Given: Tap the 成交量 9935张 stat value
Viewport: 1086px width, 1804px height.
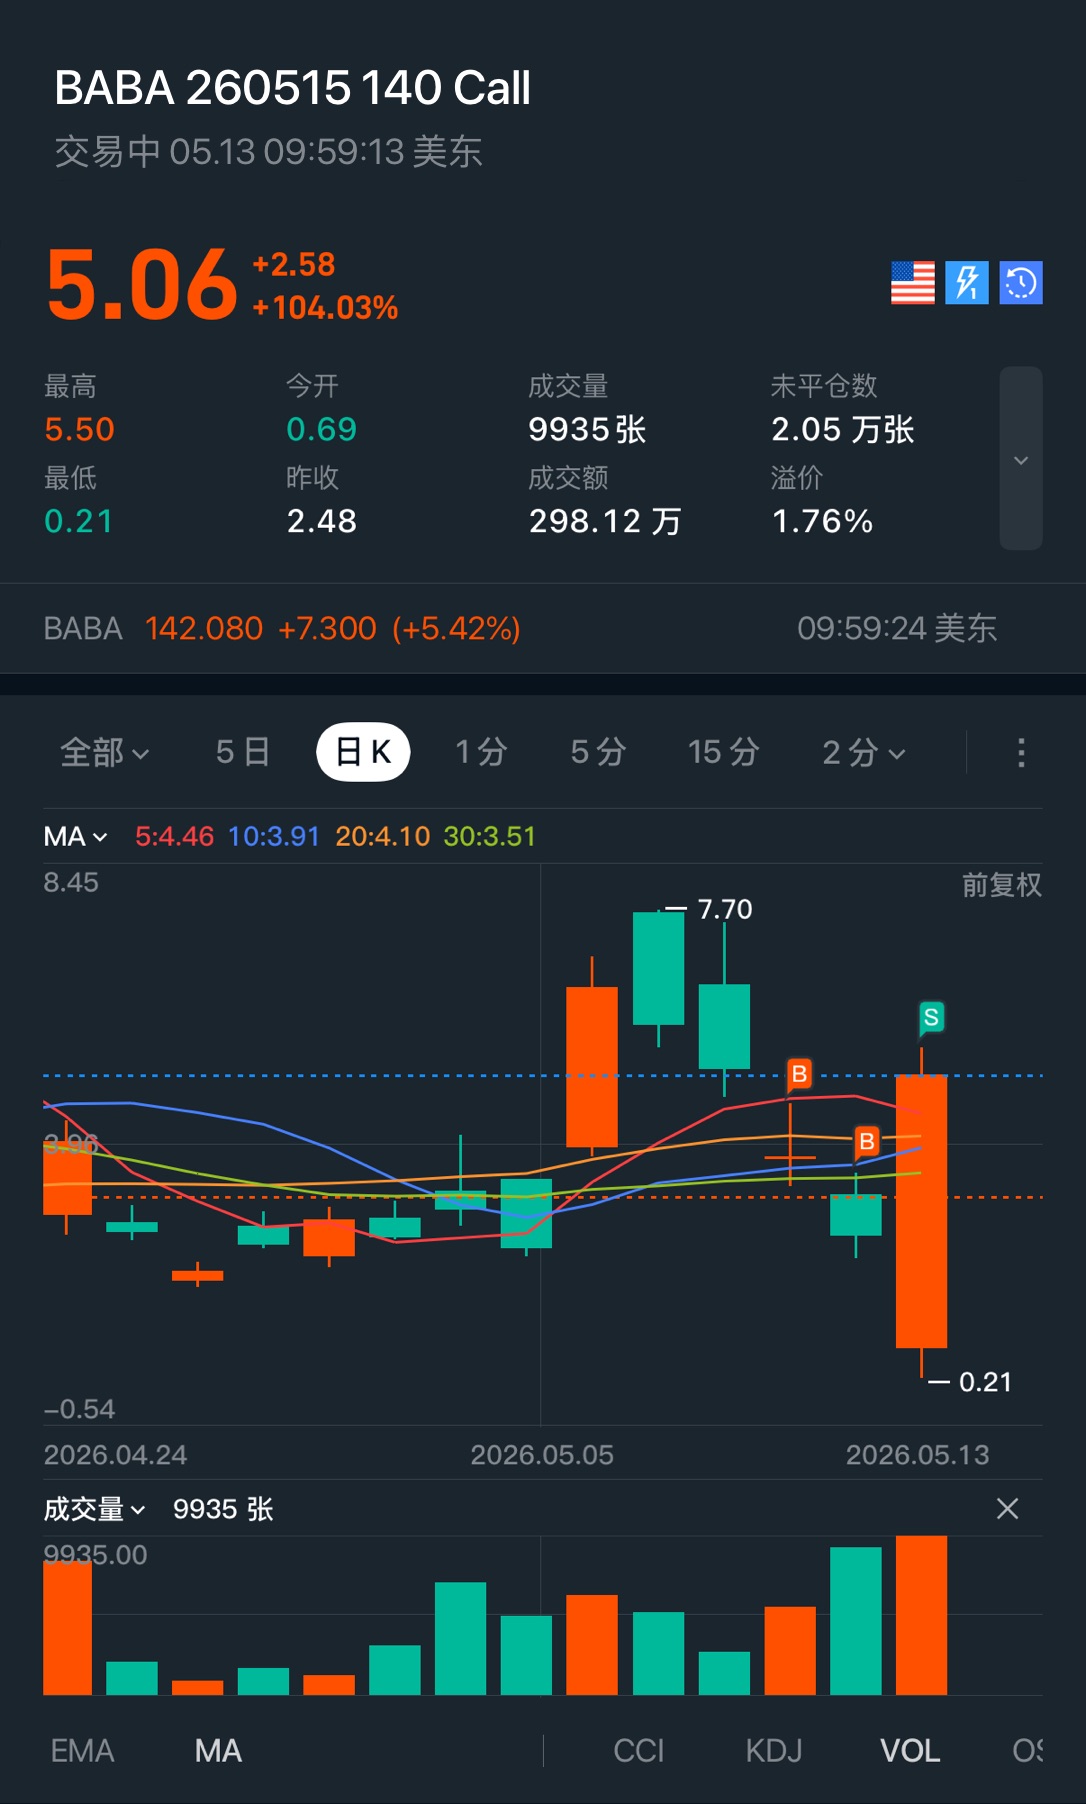Looking at the screenshot, I should click(587, 430).
